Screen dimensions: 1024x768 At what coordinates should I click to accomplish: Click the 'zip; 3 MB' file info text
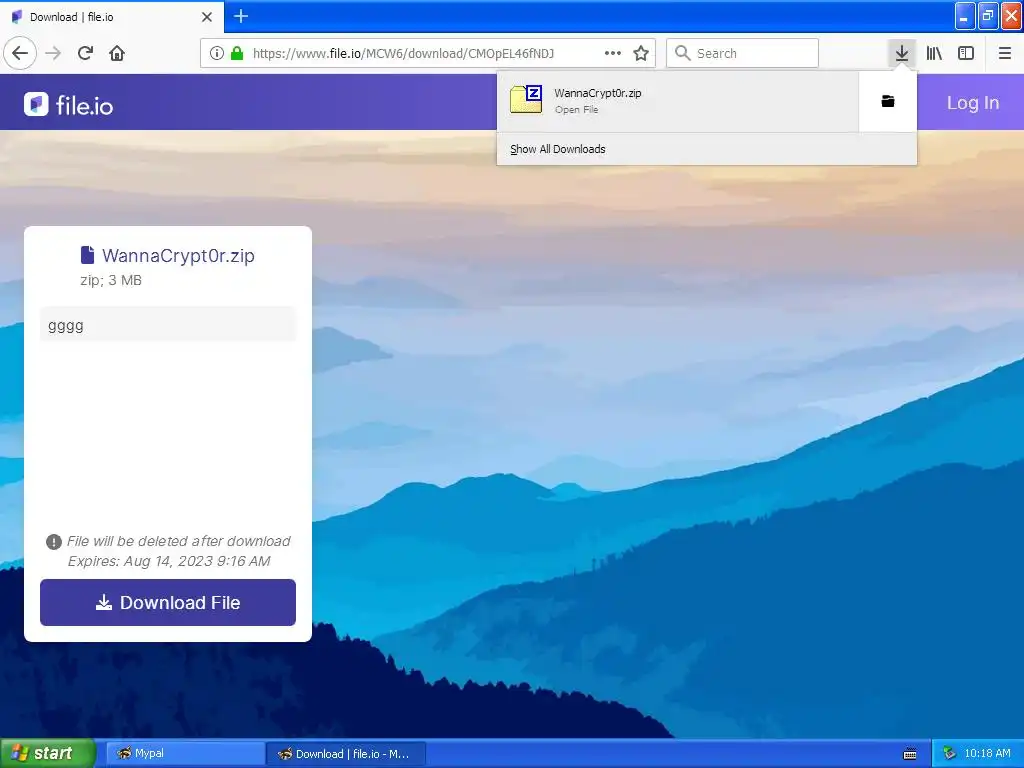click(x=111, y=280)
